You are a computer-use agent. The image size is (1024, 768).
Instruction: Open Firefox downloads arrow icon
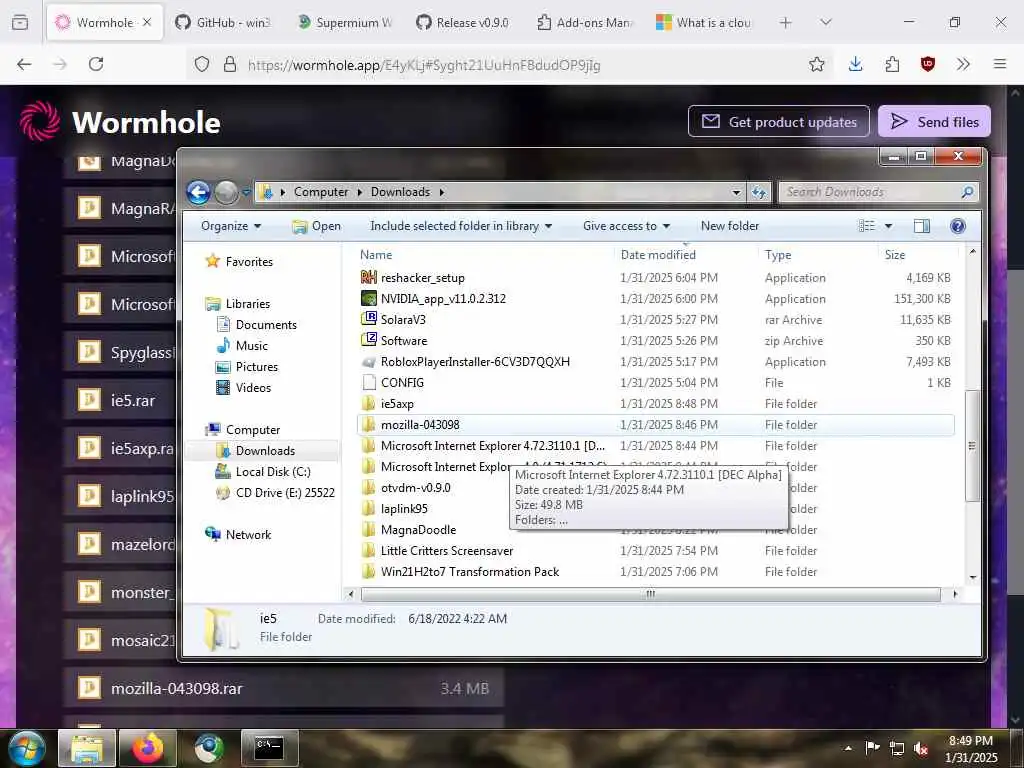pyautogui.click(x=856, y=64)
